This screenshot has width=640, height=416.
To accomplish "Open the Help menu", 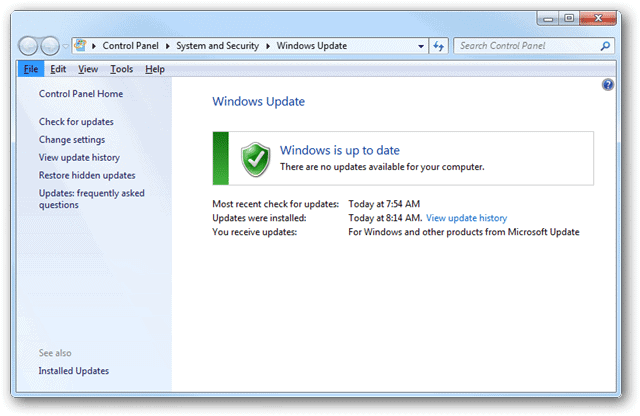I will 155,69.
